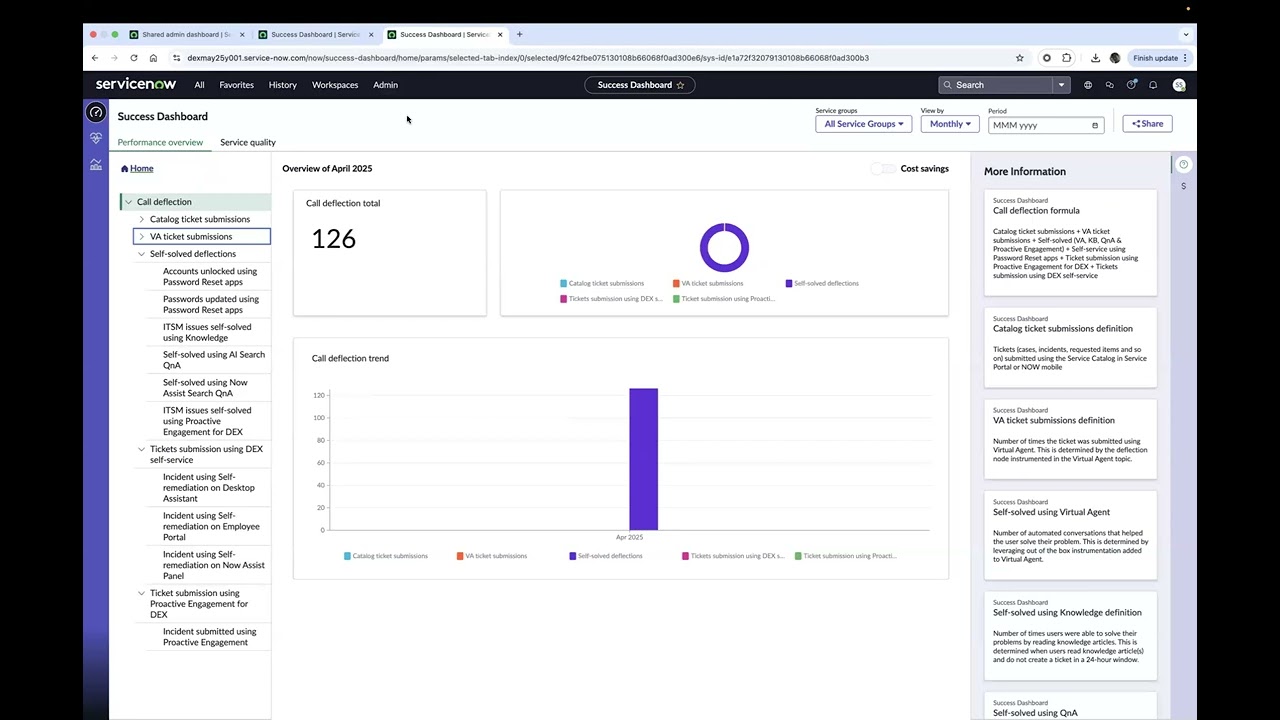The width and height of the screenshot is (1280, 720).
Task: Open the All menu
Action: 199,85
